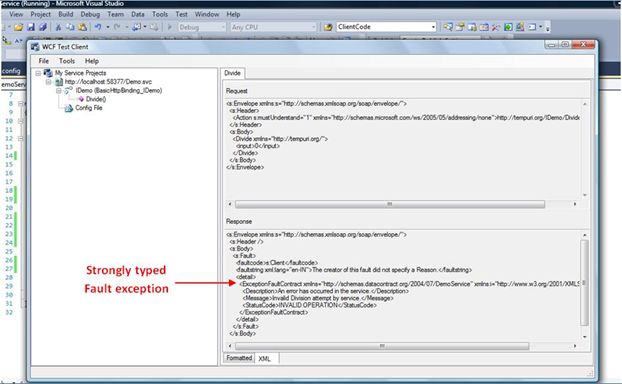This screenshot has width=622, height=384.
Task: Click Cut scissors icon in Visual Studio toolbar
Action: (58, 27)
